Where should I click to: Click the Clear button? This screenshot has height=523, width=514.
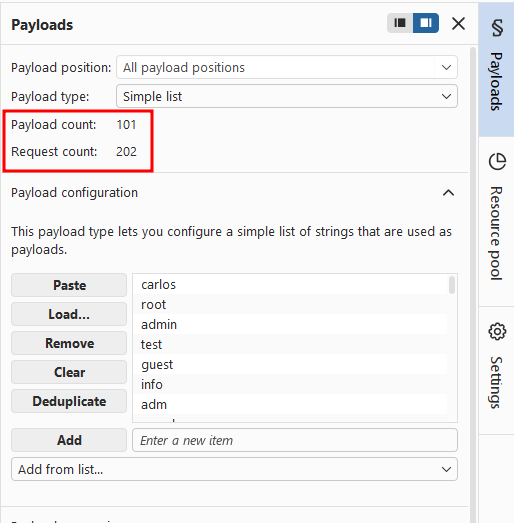click(x=69, y=372)
